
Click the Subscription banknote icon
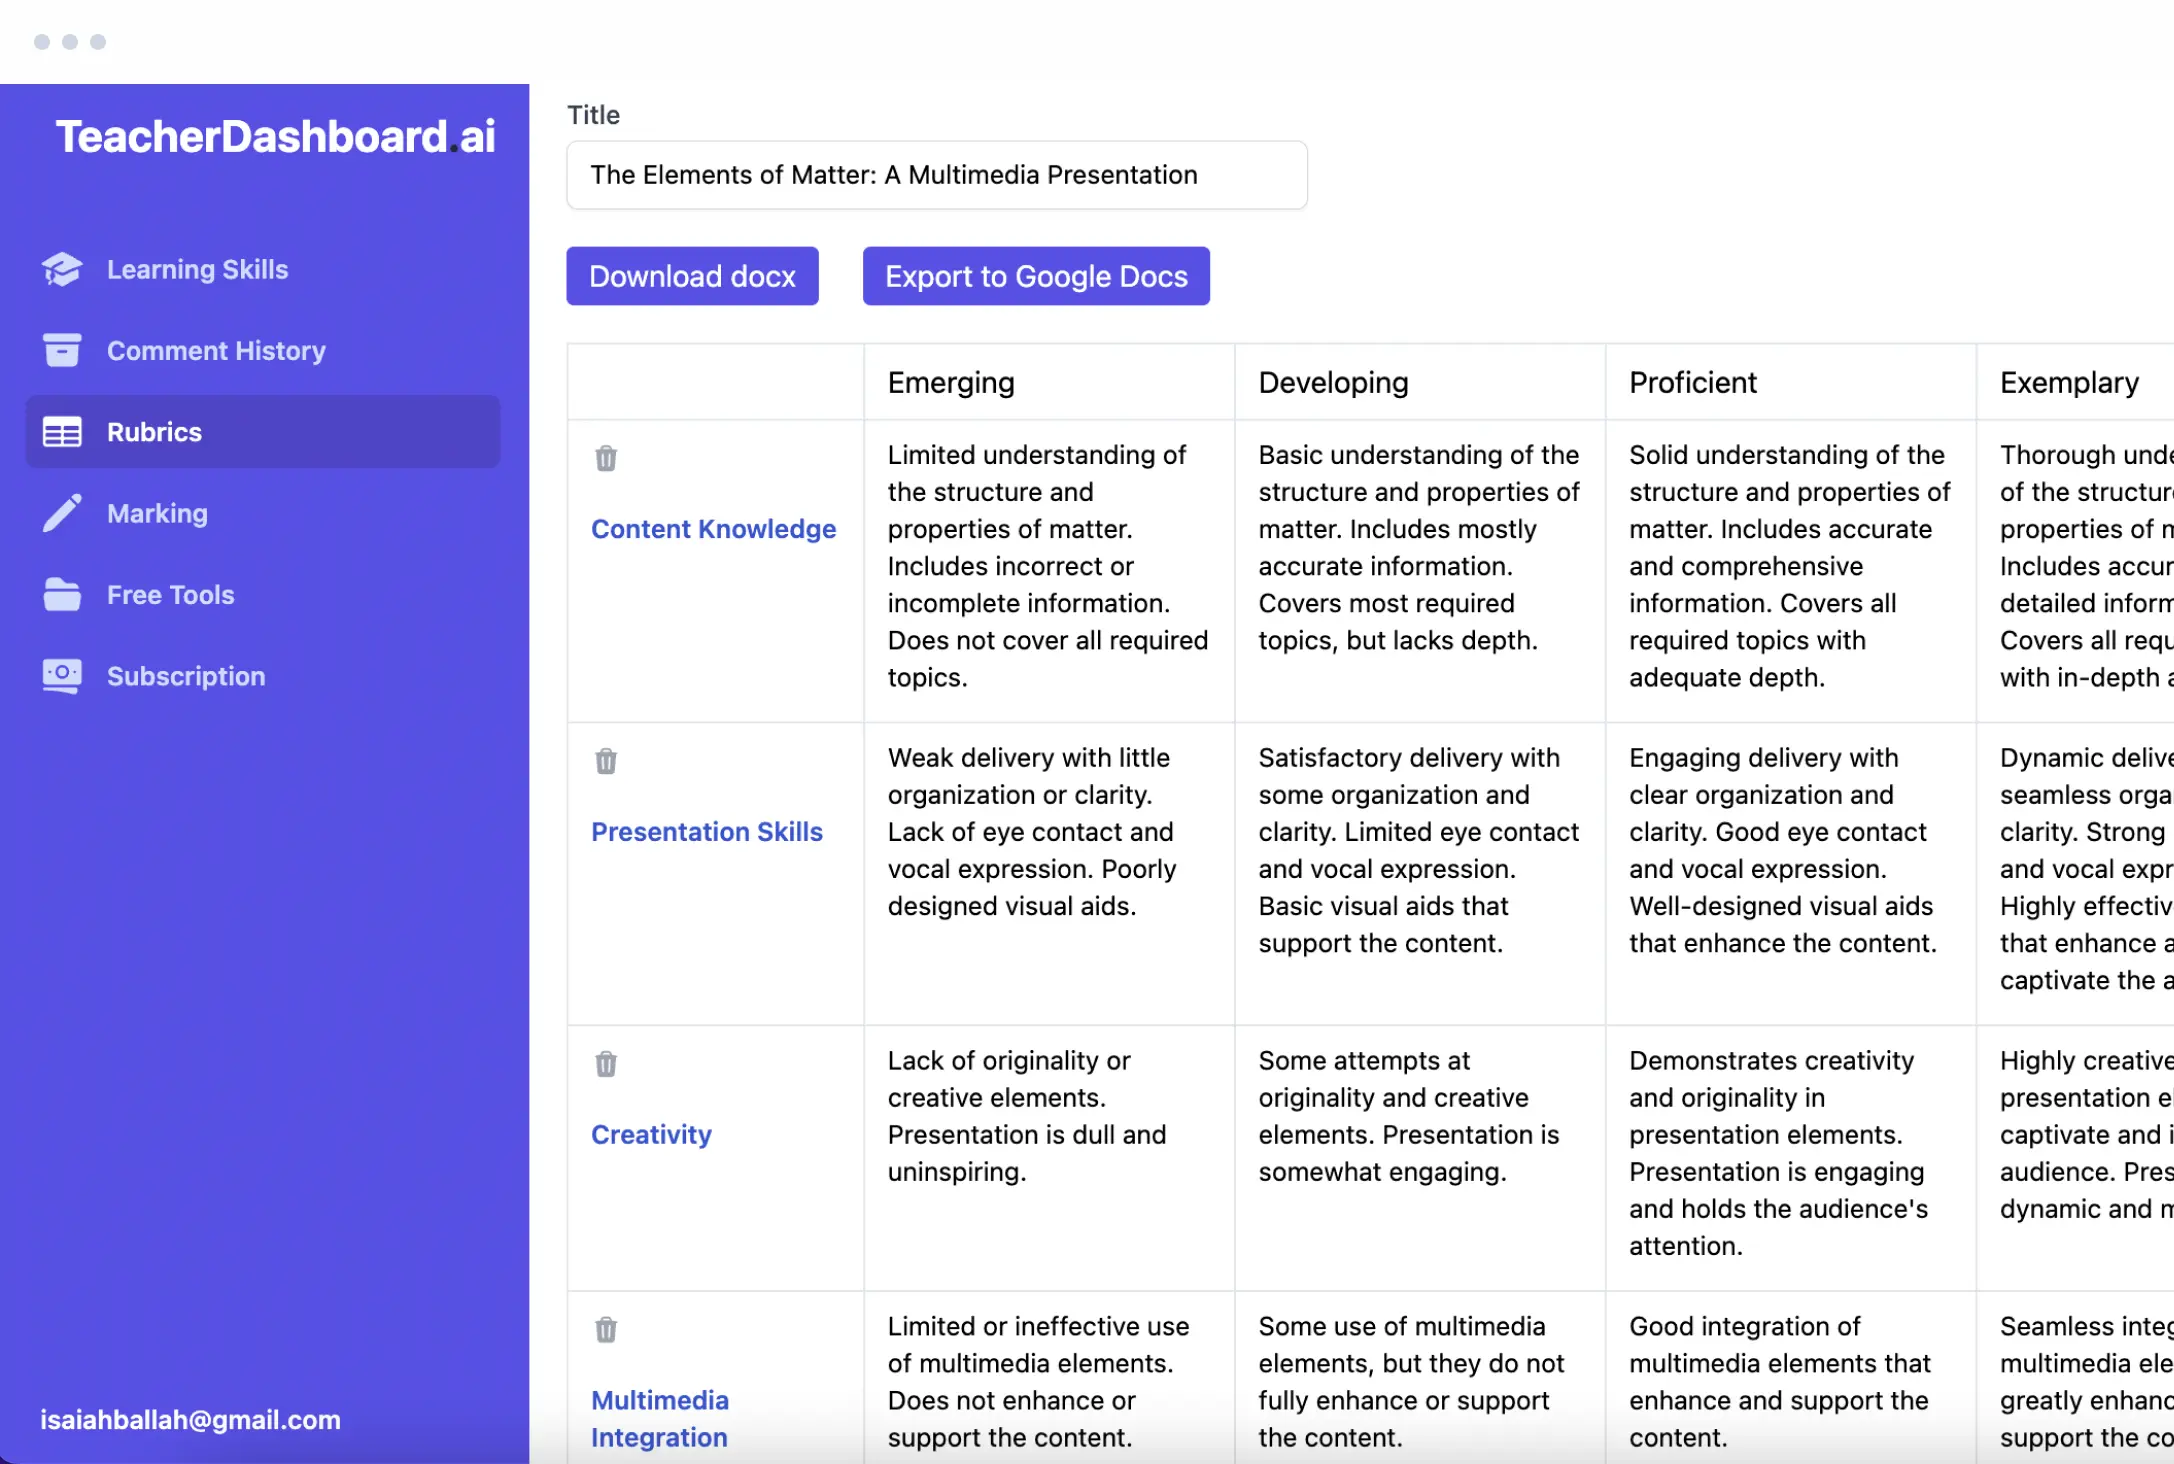pos(62,676)
